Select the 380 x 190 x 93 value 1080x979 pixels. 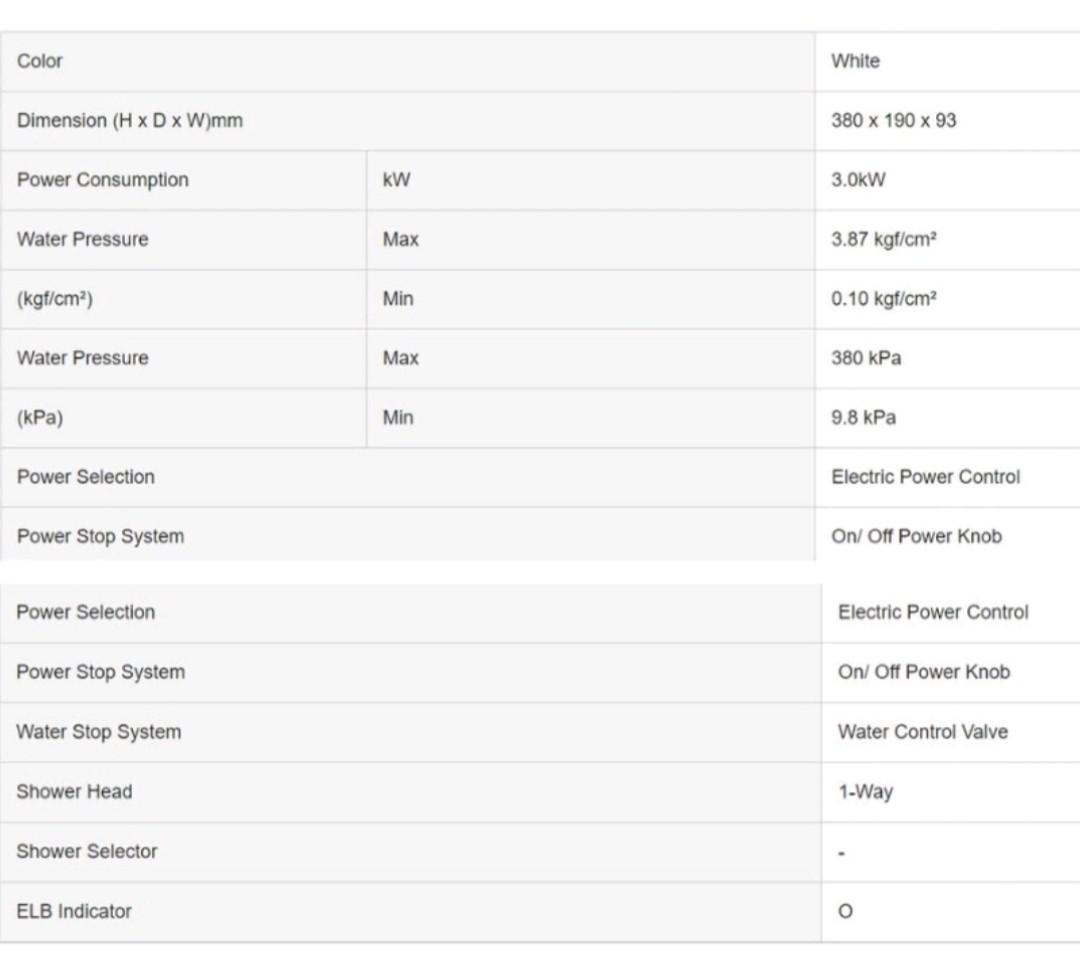tap(893, 121)
